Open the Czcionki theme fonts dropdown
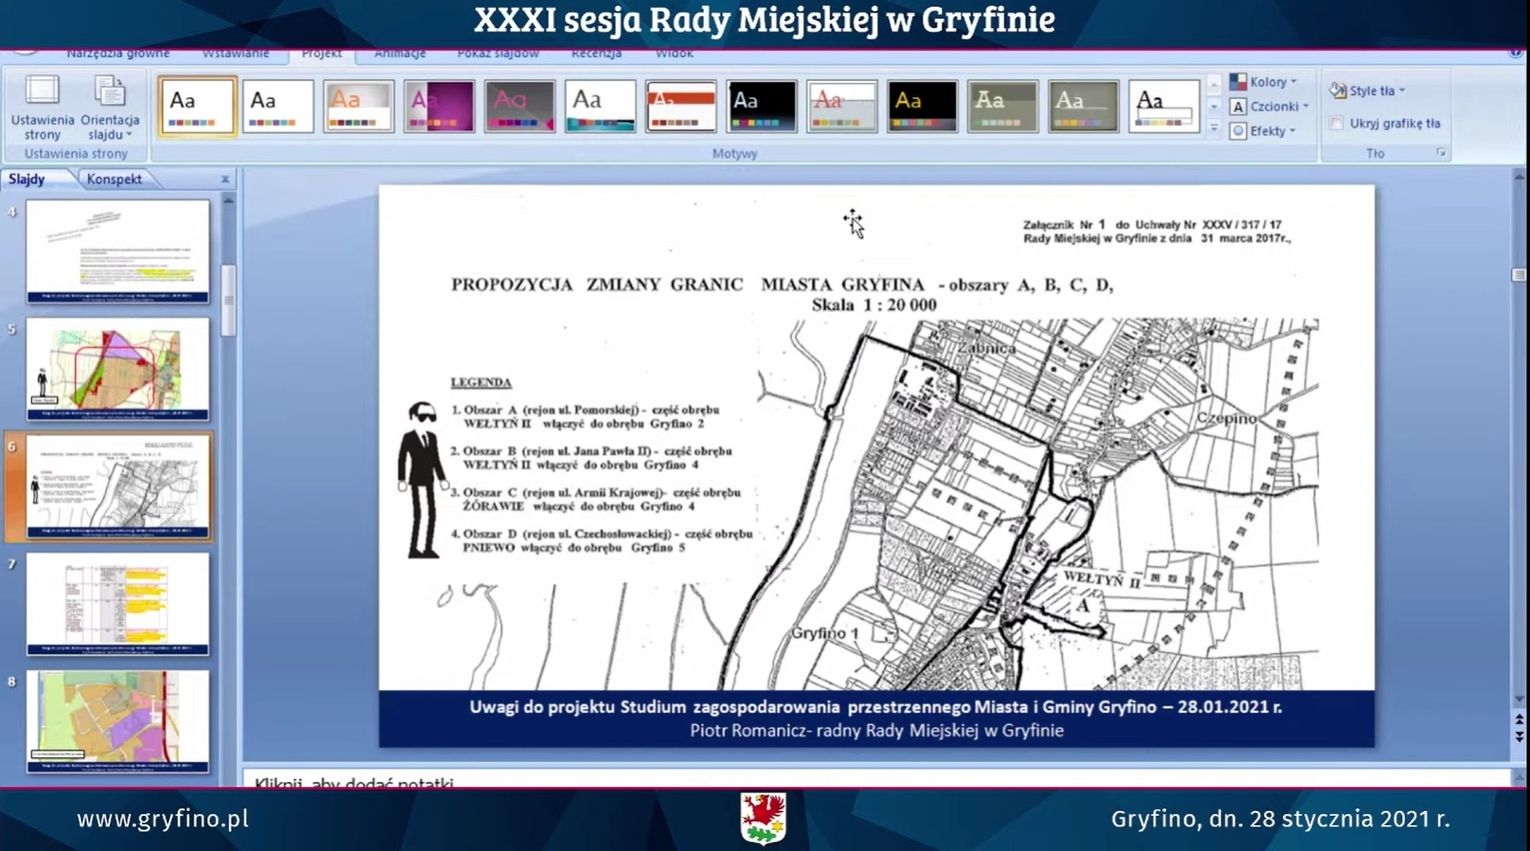The height and width of the screenshot is (851, 1530). click(1269, 106)
